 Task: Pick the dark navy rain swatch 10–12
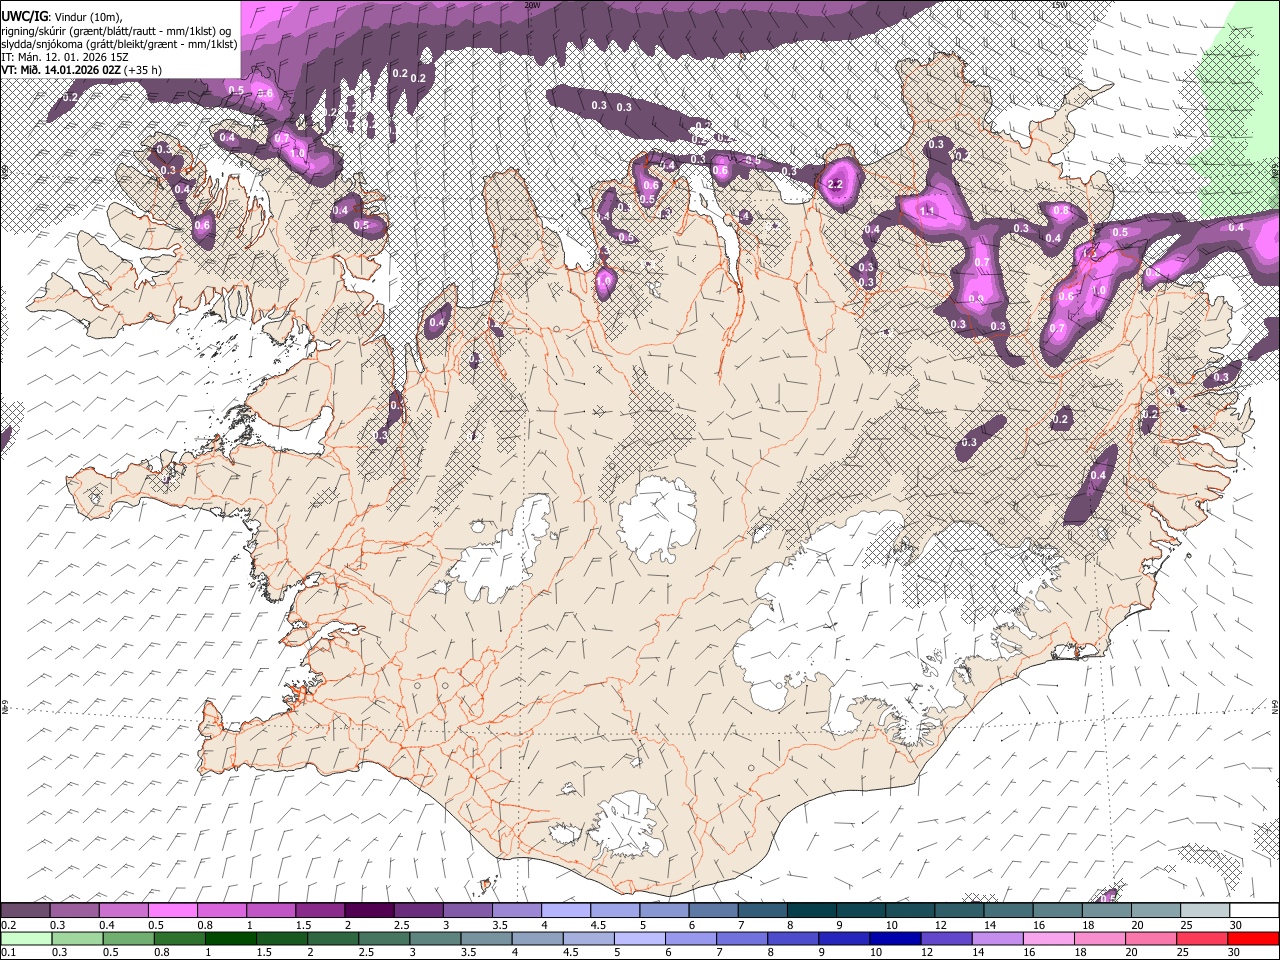pyautogui.click(x=896, y=938)
